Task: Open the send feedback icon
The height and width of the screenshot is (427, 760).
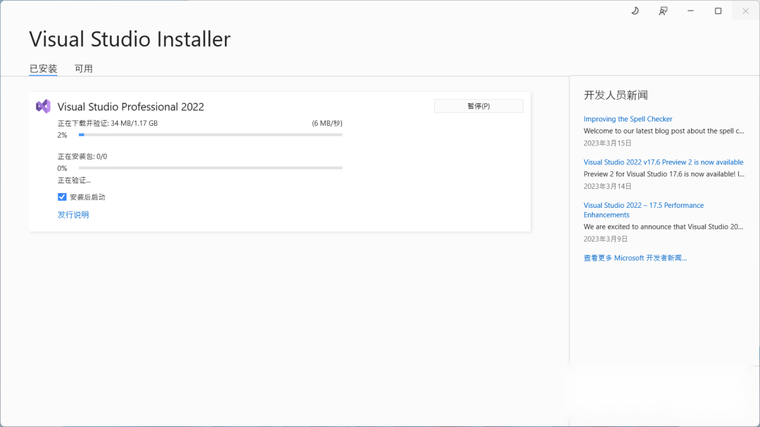Action: [663, 11]
